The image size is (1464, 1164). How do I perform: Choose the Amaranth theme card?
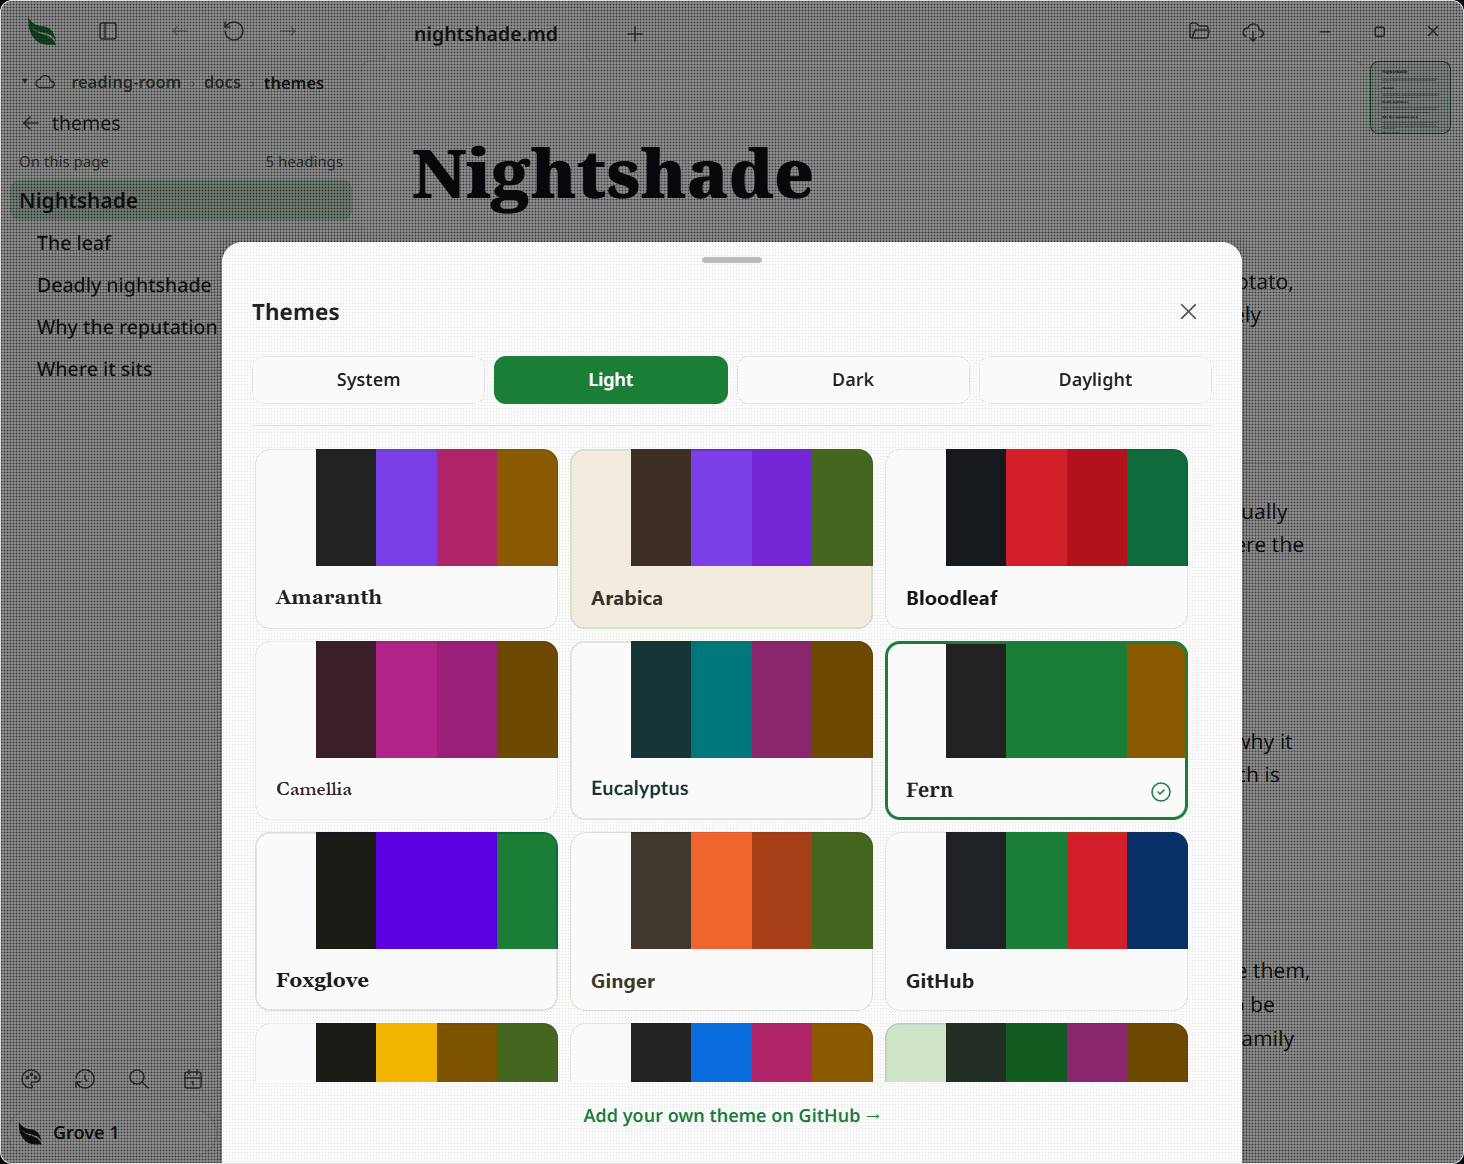(407, 538)
